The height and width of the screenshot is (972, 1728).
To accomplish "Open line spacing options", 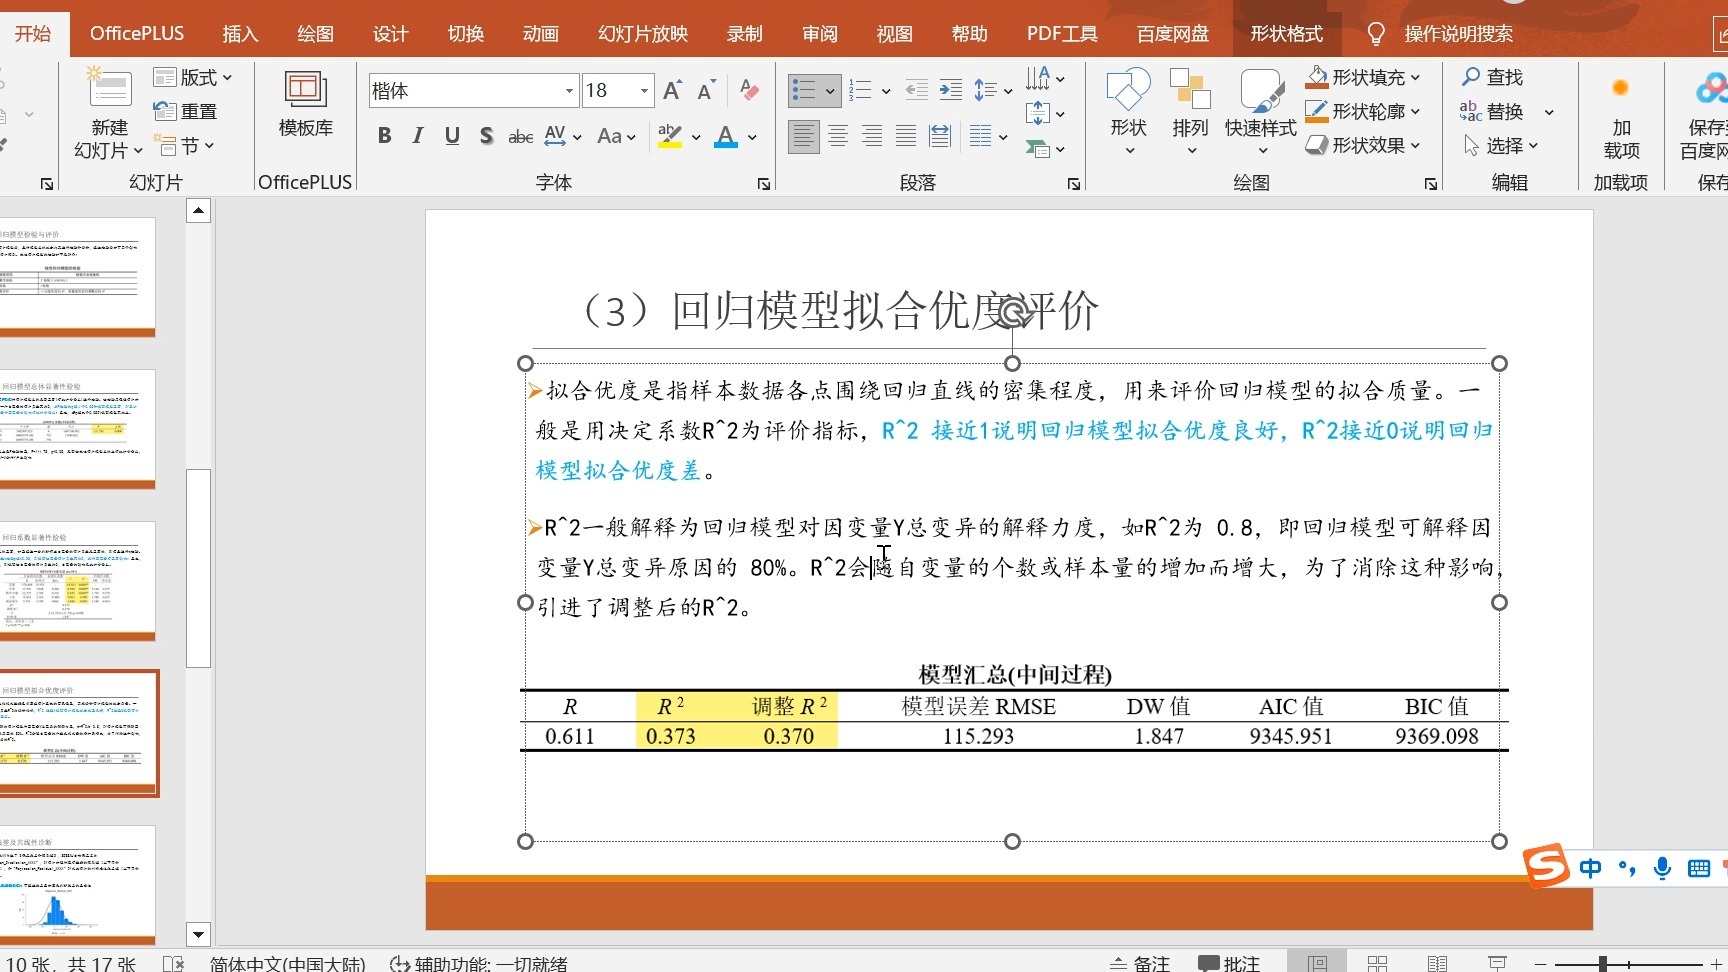I will coord(992,91).
